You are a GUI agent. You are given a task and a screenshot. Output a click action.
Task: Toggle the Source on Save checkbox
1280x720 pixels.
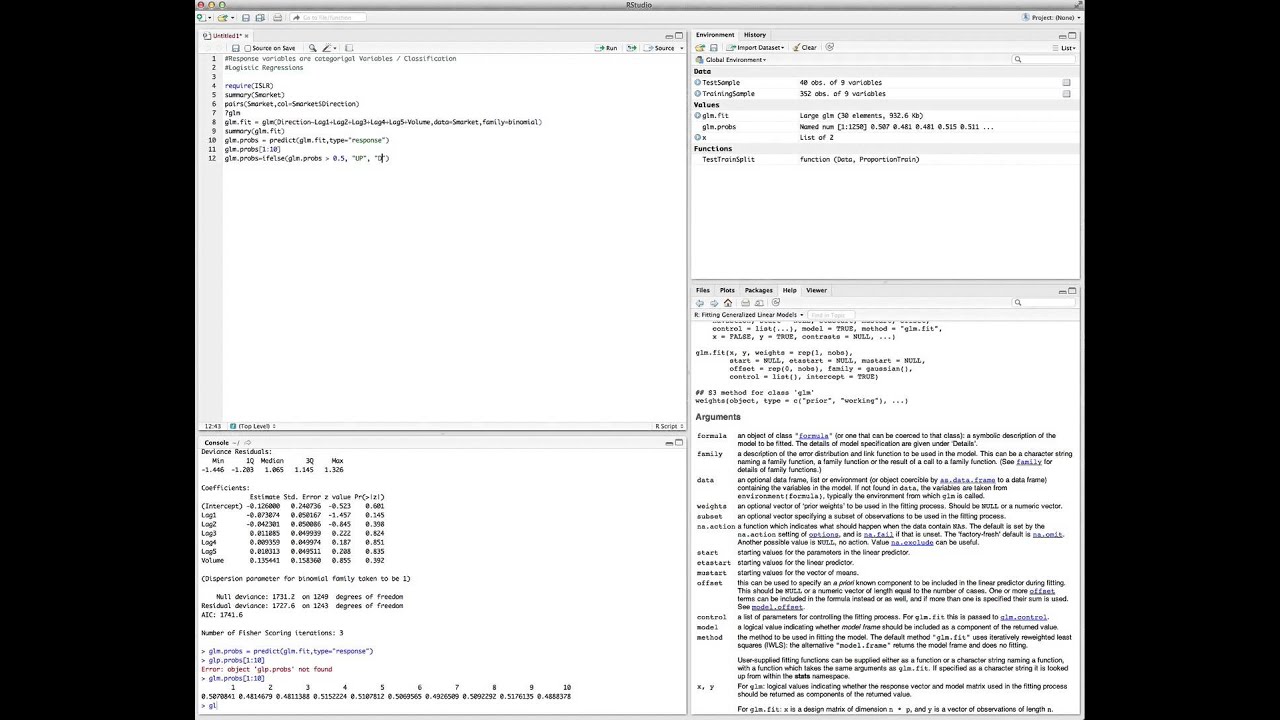pyautogui.click(x=248, y=48)
